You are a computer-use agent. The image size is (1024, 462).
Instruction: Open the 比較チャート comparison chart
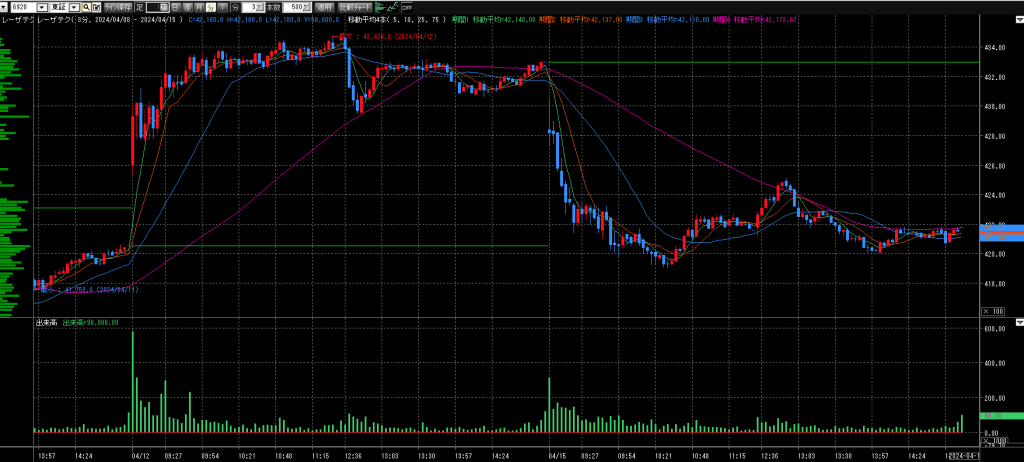click(x=355, y=7)
